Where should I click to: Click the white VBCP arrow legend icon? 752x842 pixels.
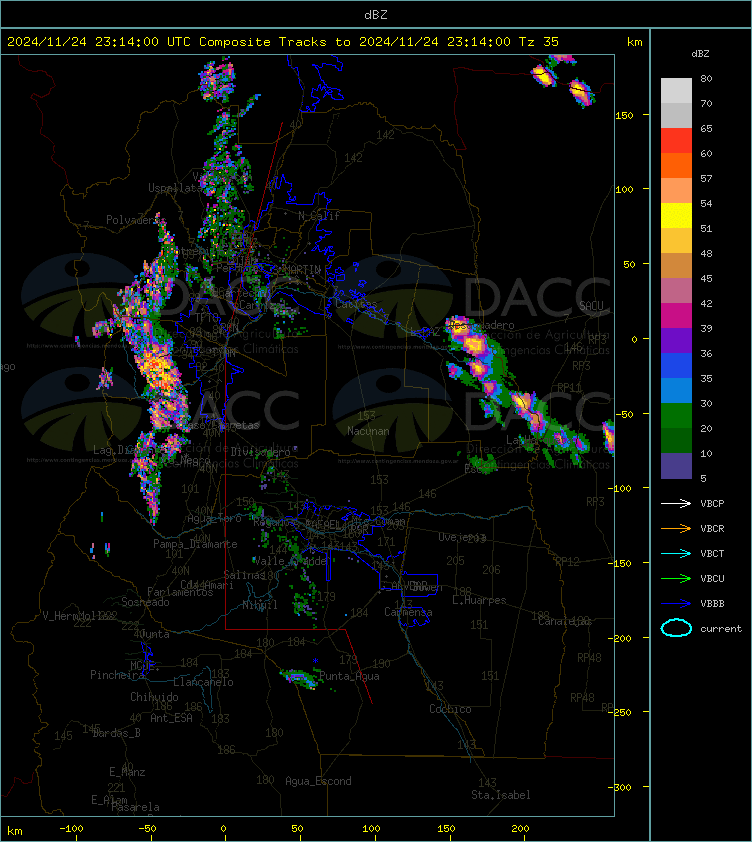pyautogui.click(x=676, y=503)
